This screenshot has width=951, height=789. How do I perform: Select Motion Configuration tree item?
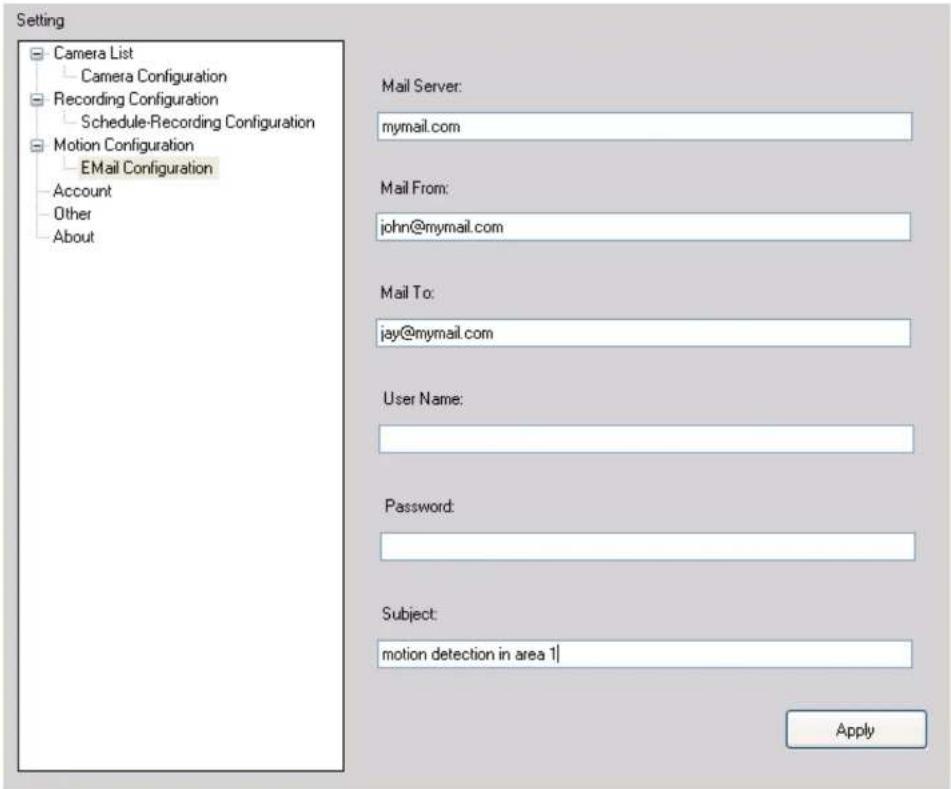click(x=124, y=146)
